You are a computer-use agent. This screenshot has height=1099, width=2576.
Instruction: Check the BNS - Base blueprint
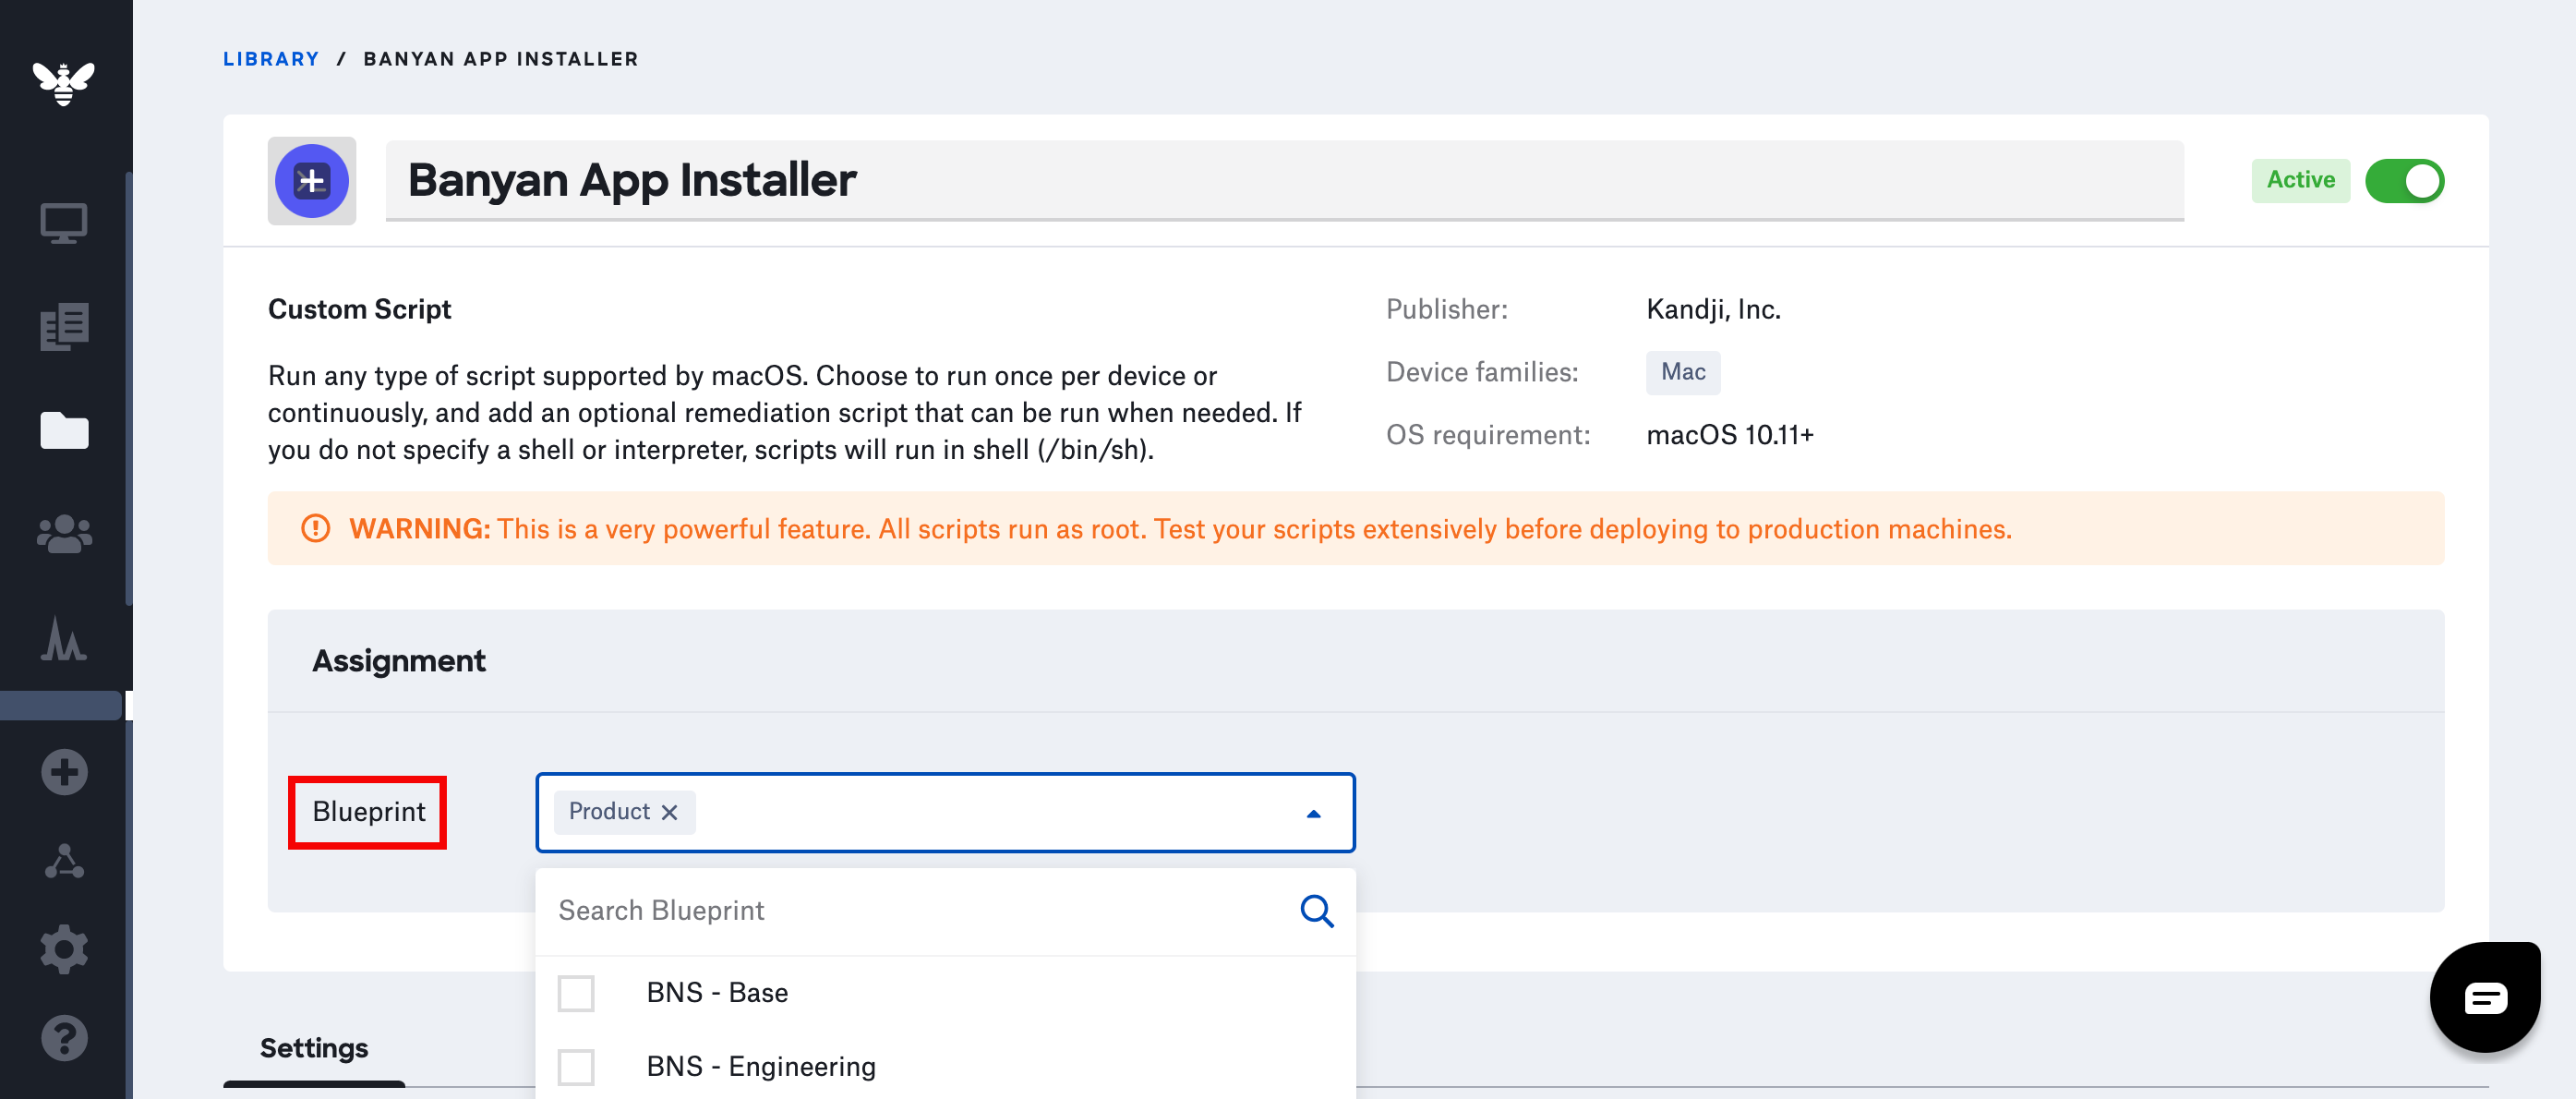point(576,993)
